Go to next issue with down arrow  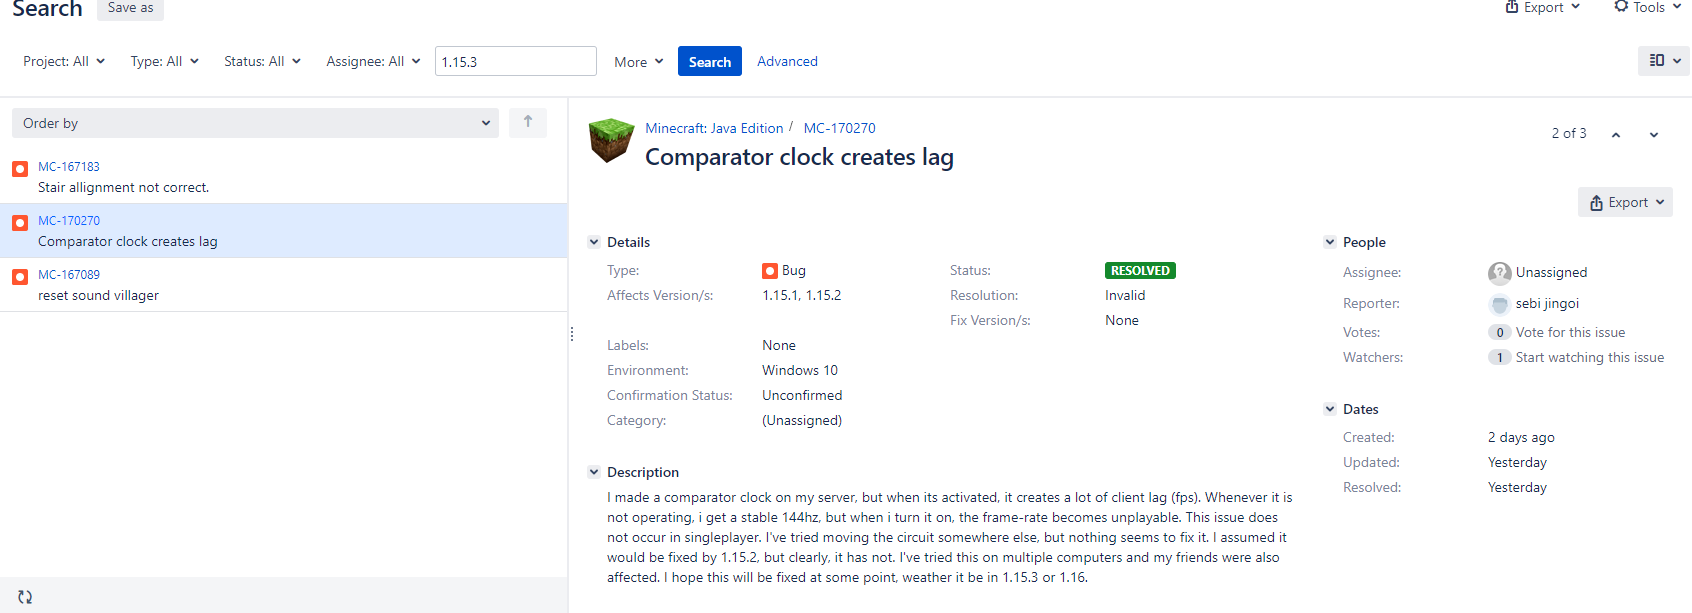[x=1654, y=135]
